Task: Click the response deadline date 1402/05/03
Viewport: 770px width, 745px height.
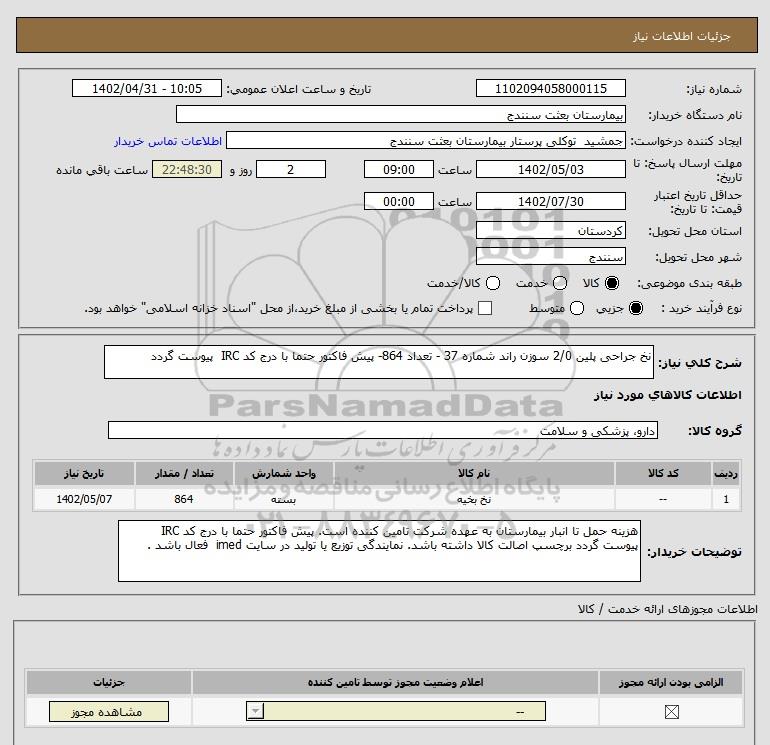Action: [x=550, y=169]
